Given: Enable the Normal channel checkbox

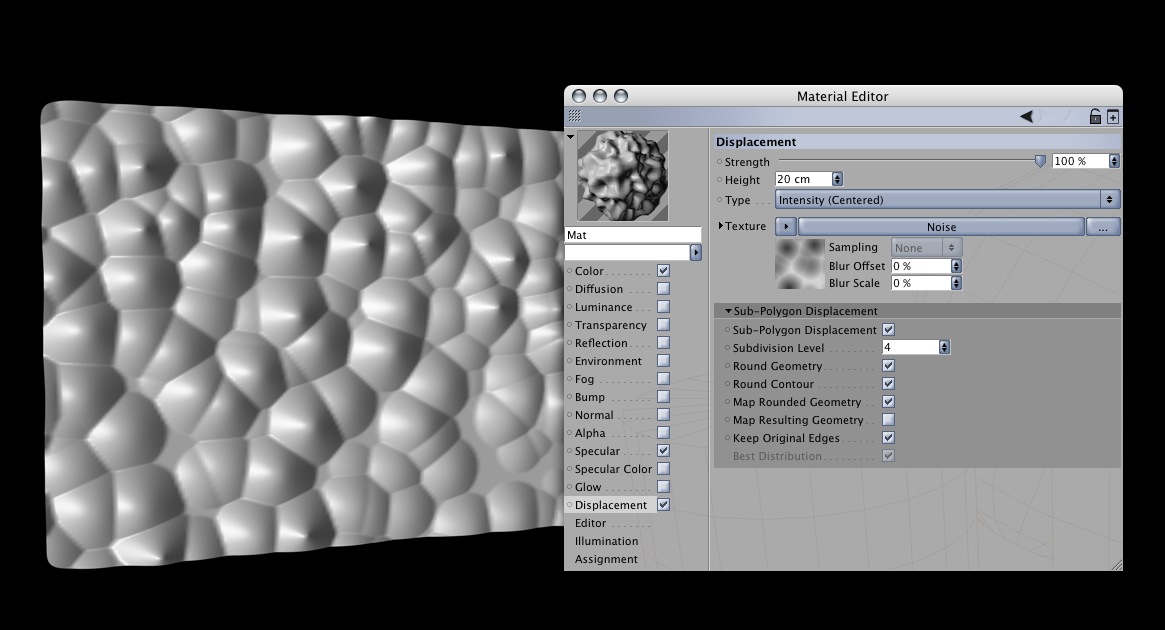Looking at the screenshot, I should coord(663,415).
